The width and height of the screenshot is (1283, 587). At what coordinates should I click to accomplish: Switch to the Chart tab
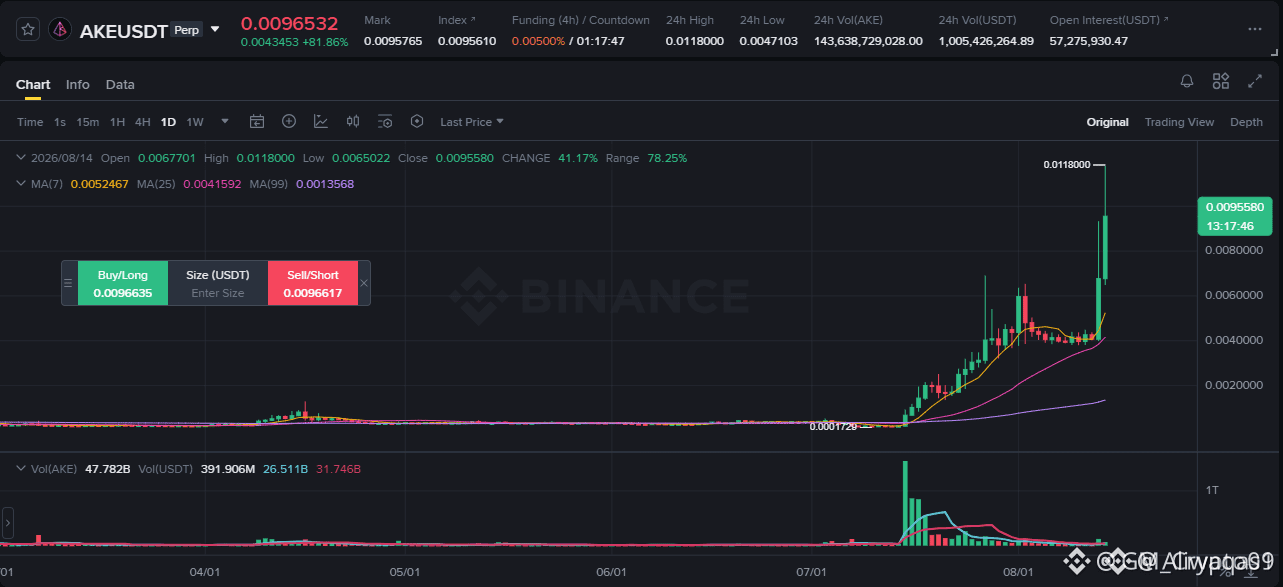[33, 85]
